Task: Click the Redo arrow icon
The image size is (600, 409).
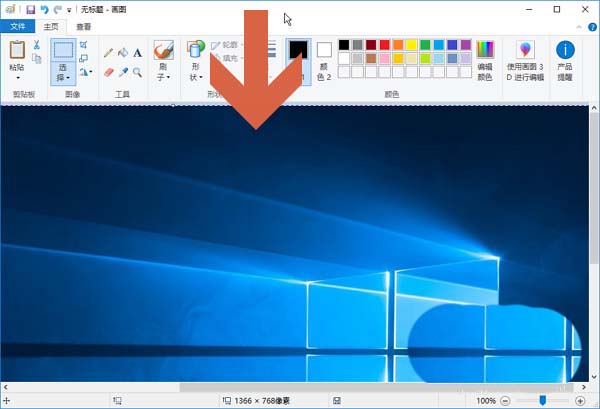Action: pyautogui.click(x=58, y=10)
